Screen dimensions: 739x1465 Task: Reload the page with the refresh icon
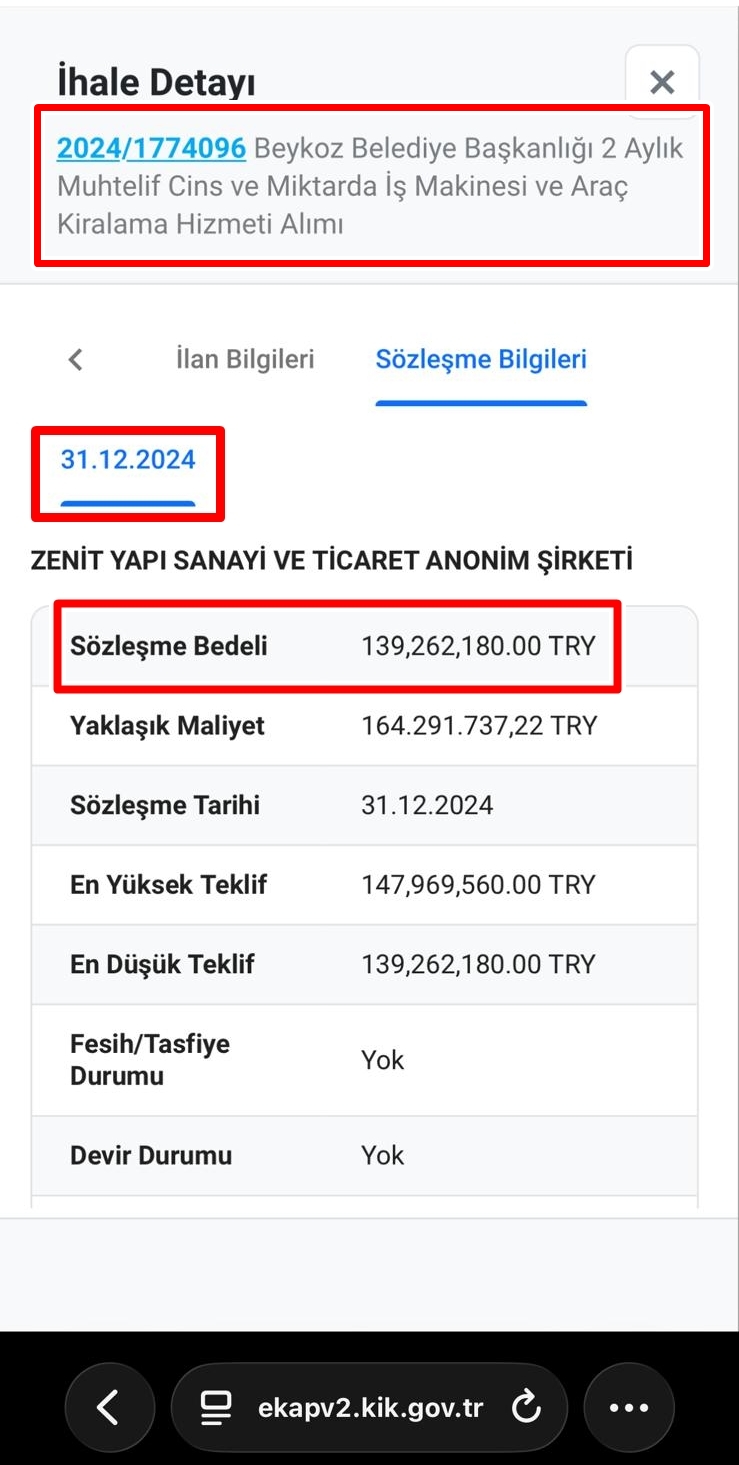pos(525,1408)
